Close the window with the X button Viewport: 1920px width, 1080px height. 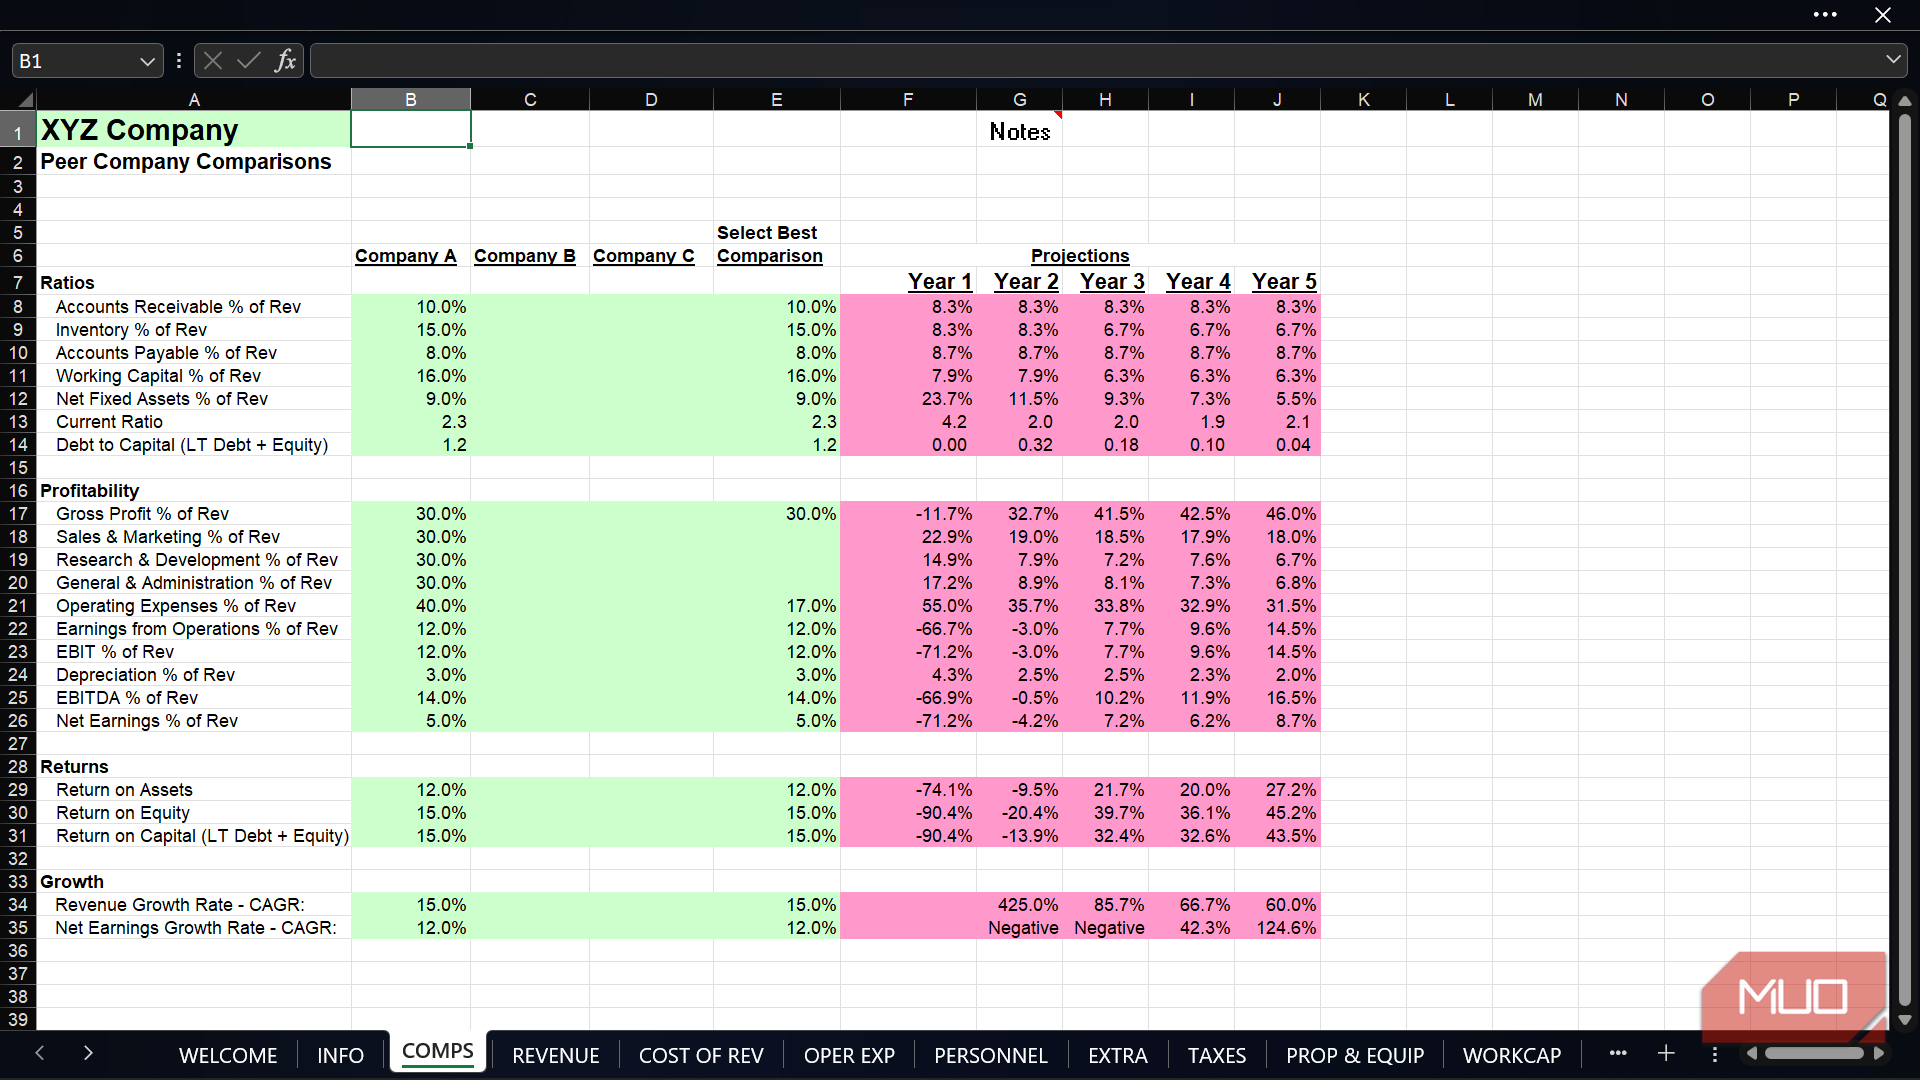pos(1882,15)
